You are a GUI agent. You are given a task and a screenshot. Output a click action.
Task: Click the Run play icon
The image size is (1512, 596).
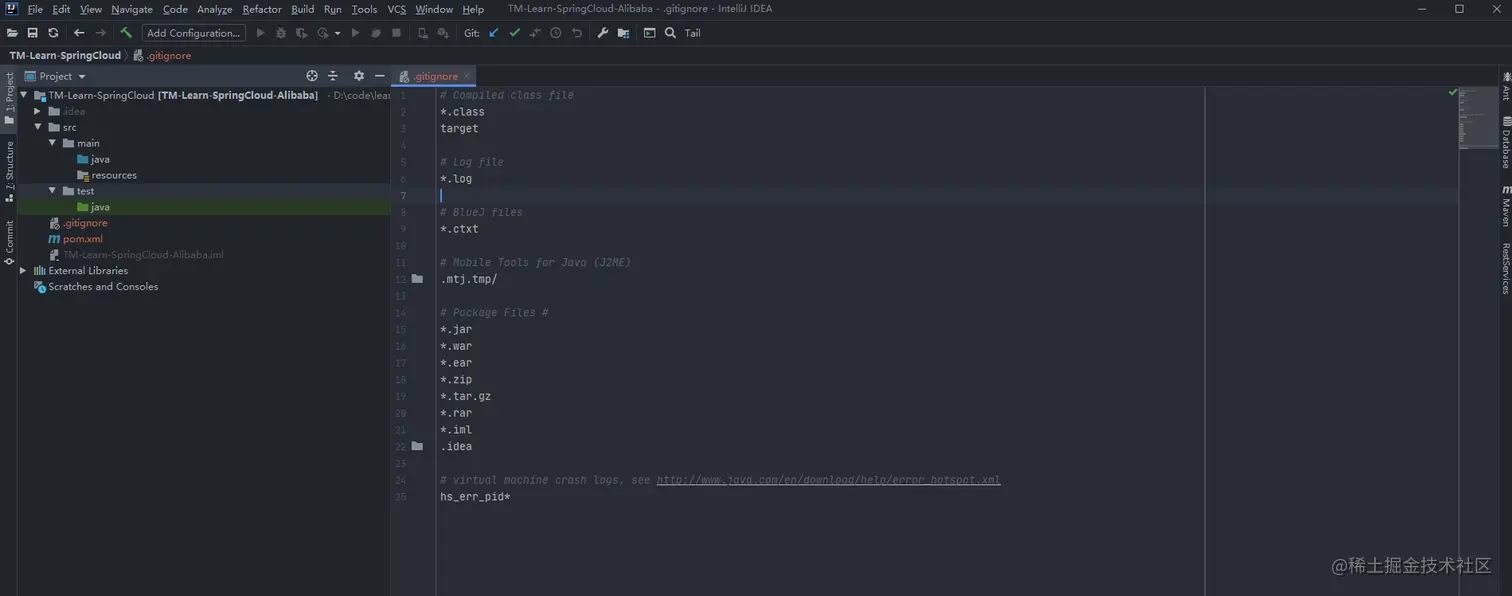click(261, 33)
